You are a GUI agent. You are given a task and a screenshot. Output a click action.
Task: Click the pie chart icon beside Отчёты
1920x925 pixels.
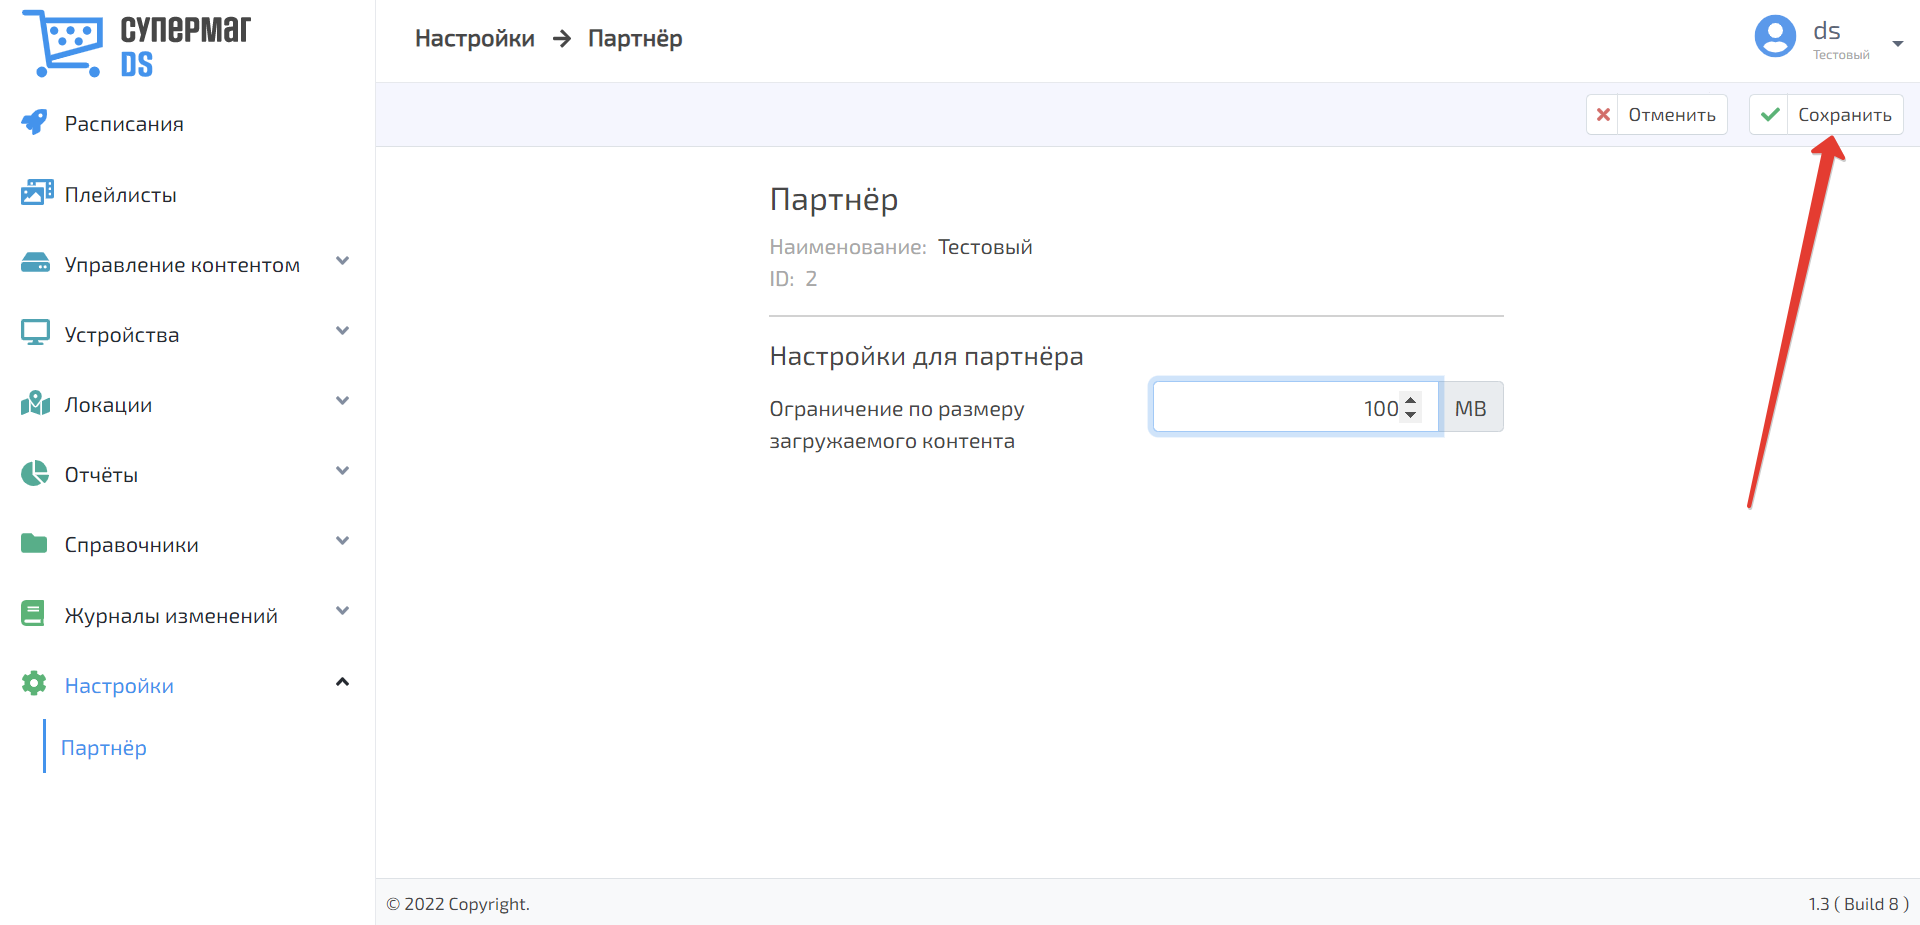(x=35, y=473)
